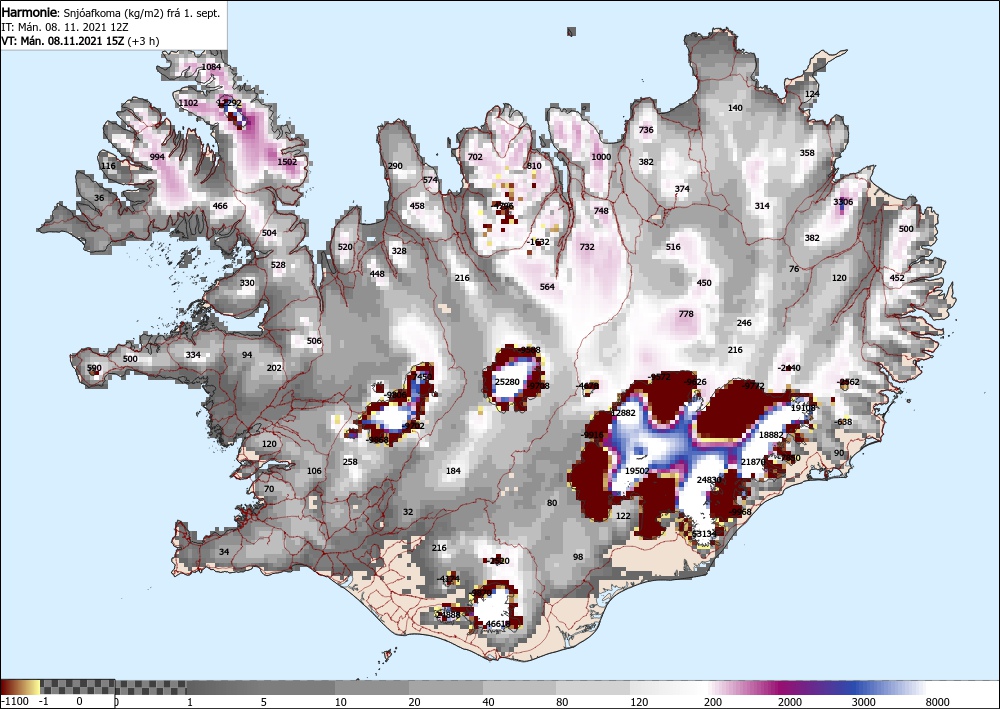Click the map value 290

[395, 166]
